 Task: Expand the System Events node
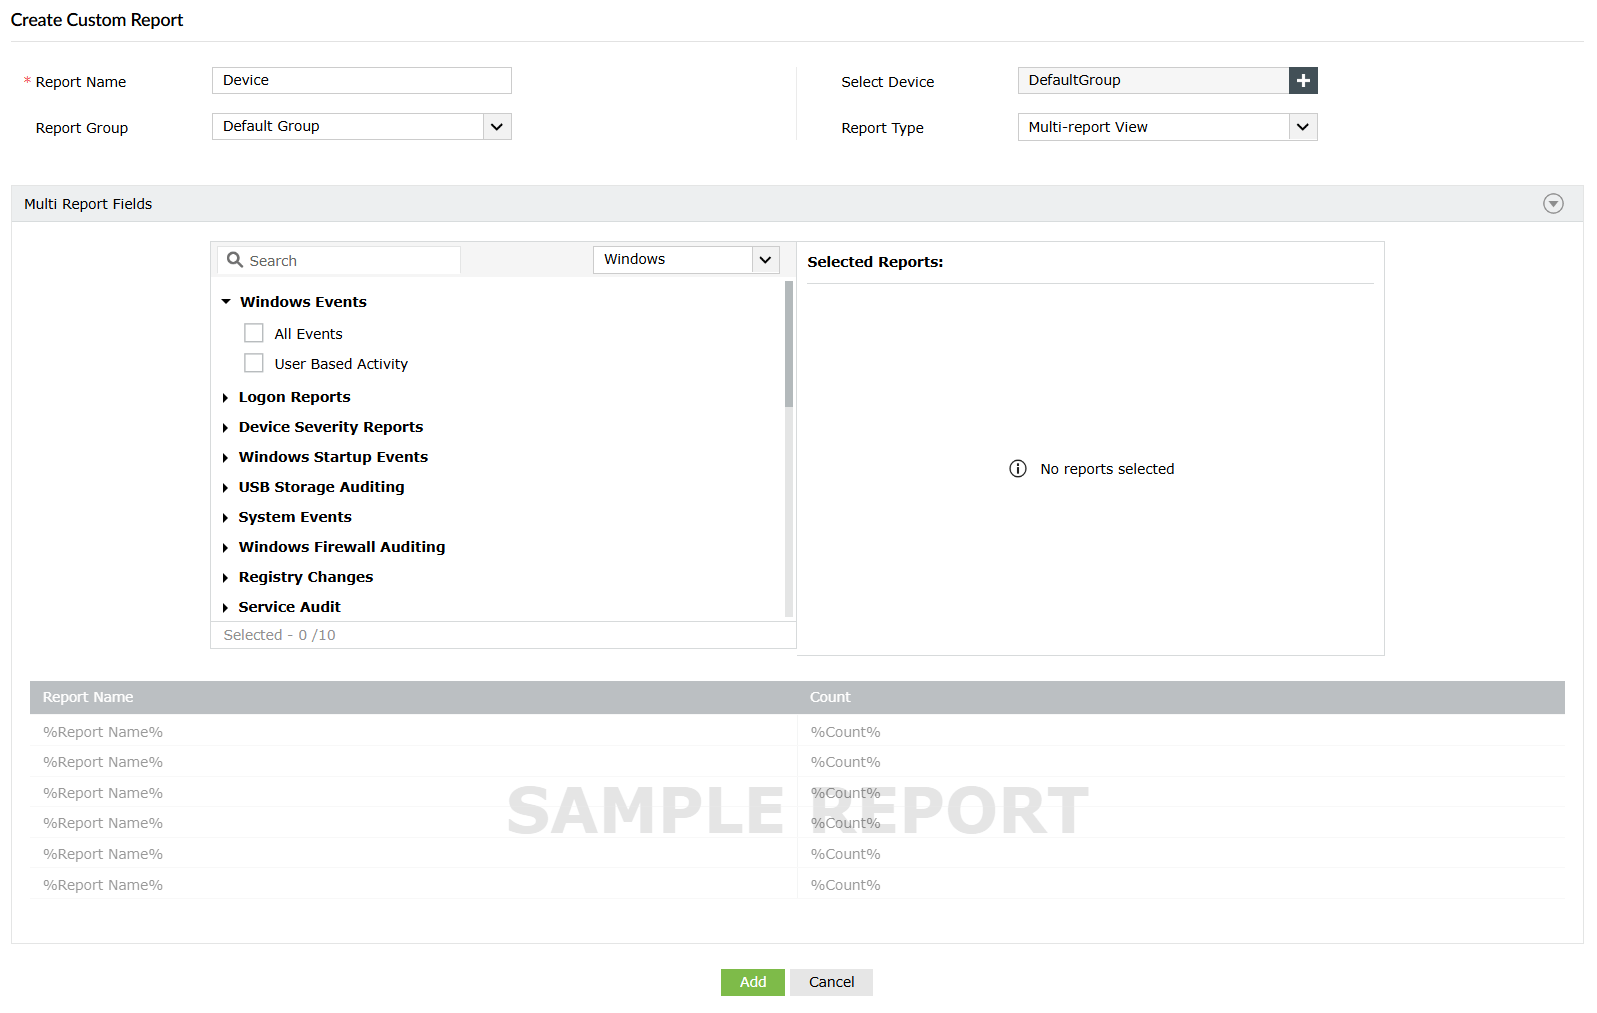[226, 518]
